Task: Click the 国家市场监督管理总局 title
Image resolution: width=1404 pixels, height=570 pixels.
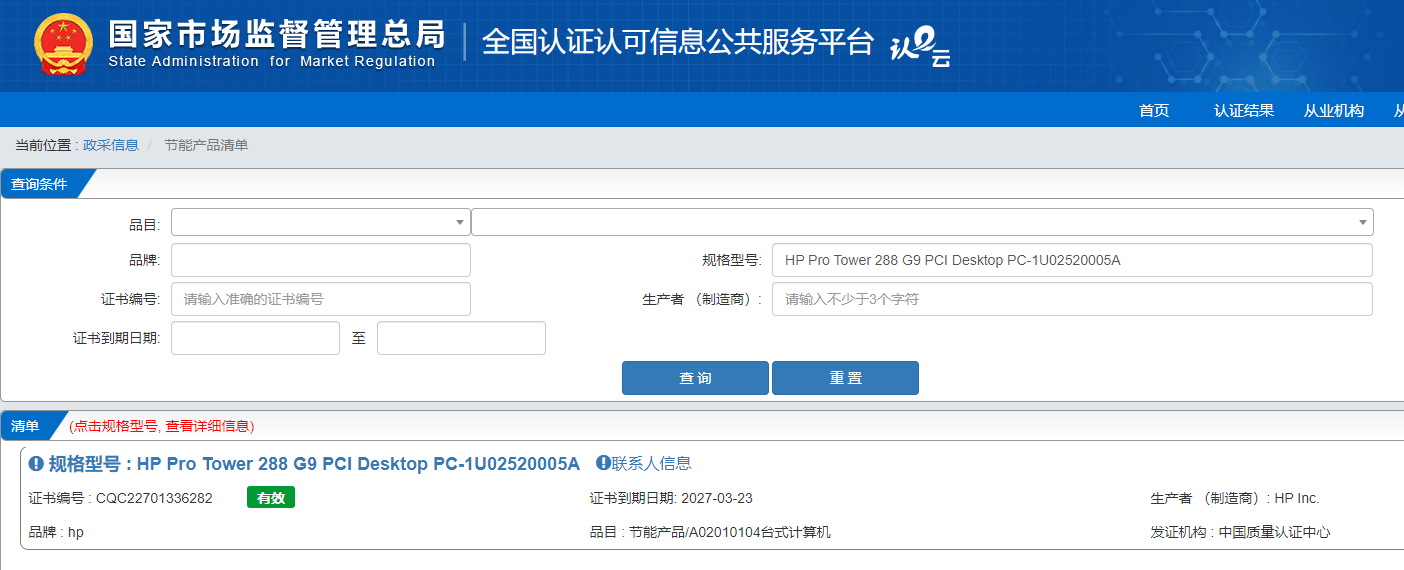Action: click(277, 34)
